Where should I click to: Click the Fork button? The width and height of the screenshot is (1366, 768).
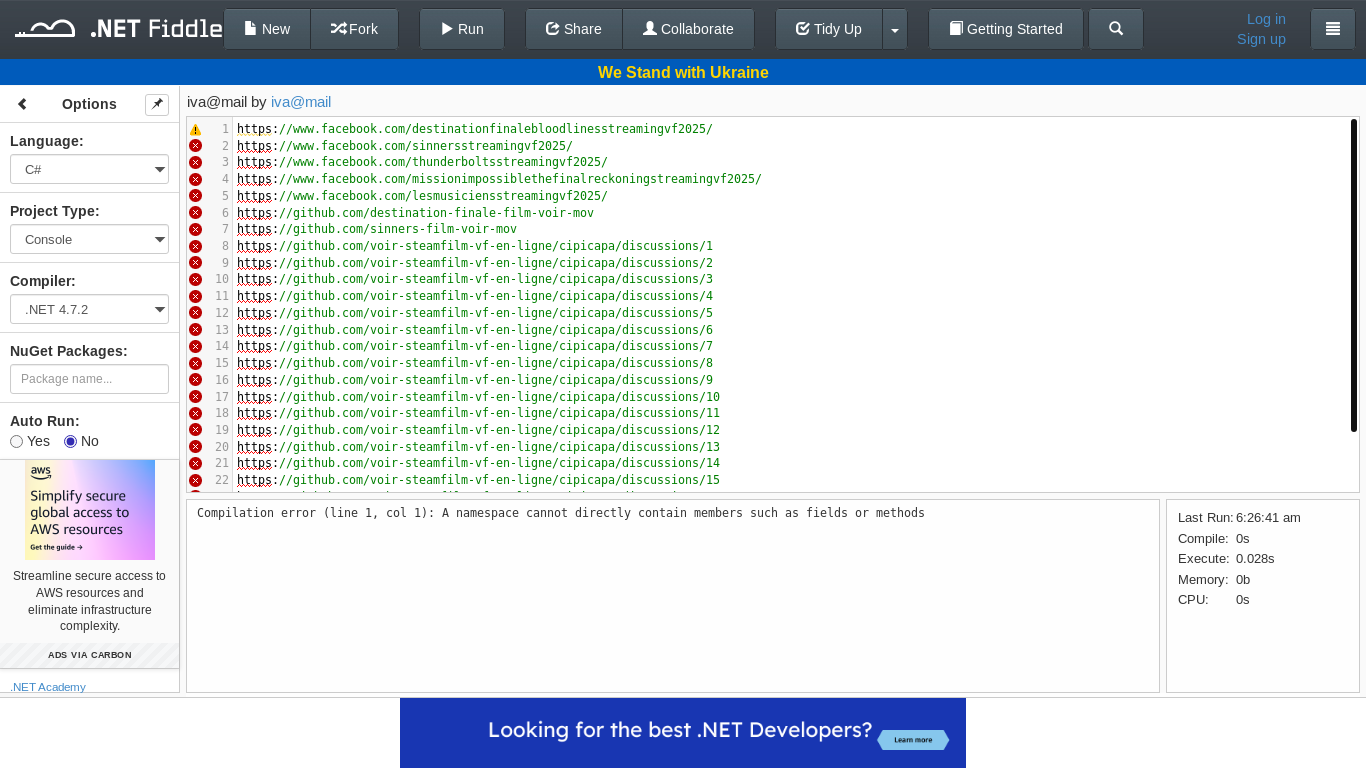[x=354, y=29]
